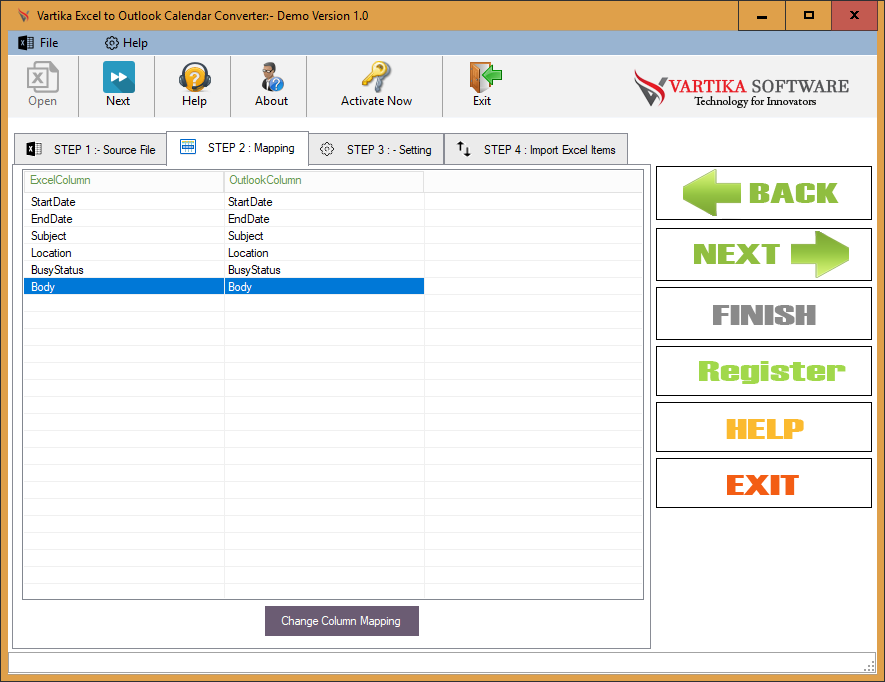Click Location in the OutlookColumn list
The height and width of the screenshot is (682, 885).
(x=248, y=253)
